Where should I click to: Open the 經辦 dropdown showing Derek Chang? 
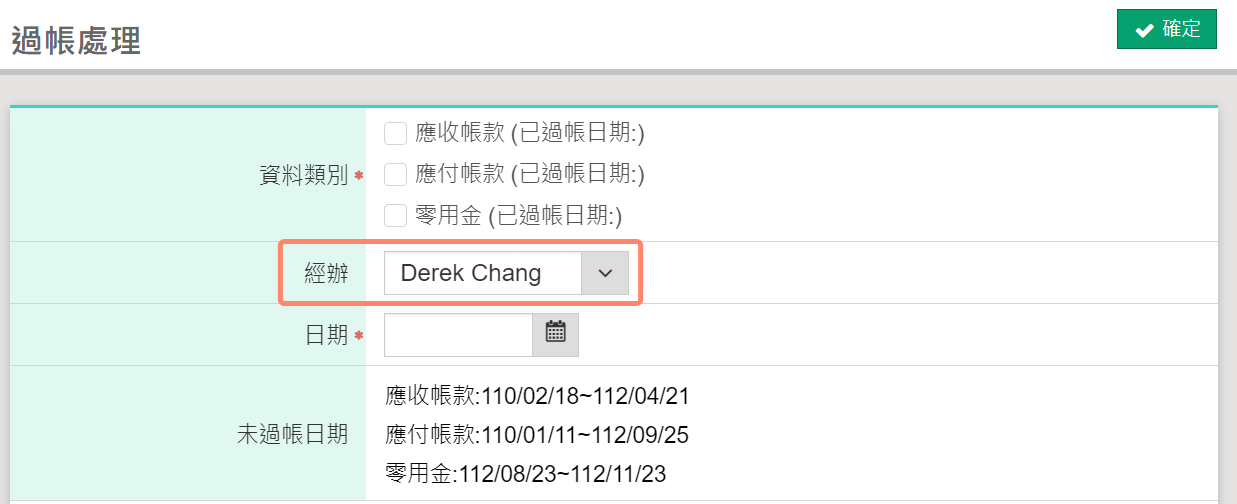click(506, 273)
